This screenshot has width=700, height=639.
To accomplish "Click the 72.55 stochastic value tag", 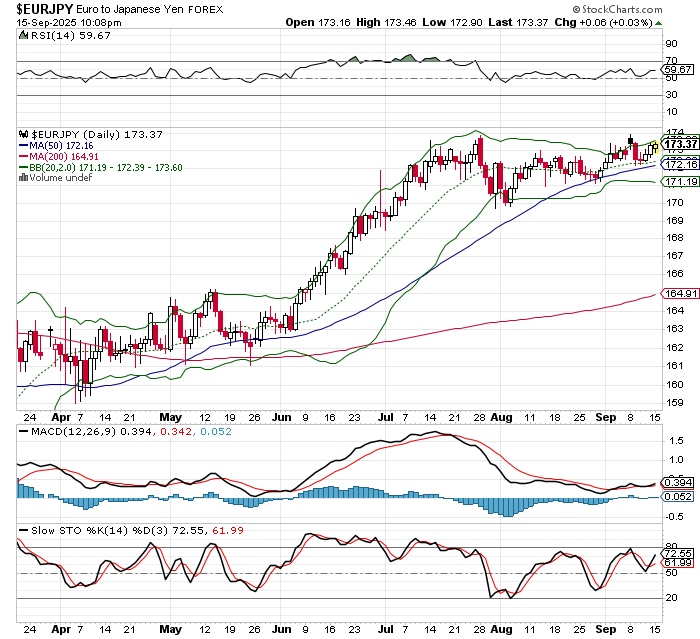I will (679, 553).
